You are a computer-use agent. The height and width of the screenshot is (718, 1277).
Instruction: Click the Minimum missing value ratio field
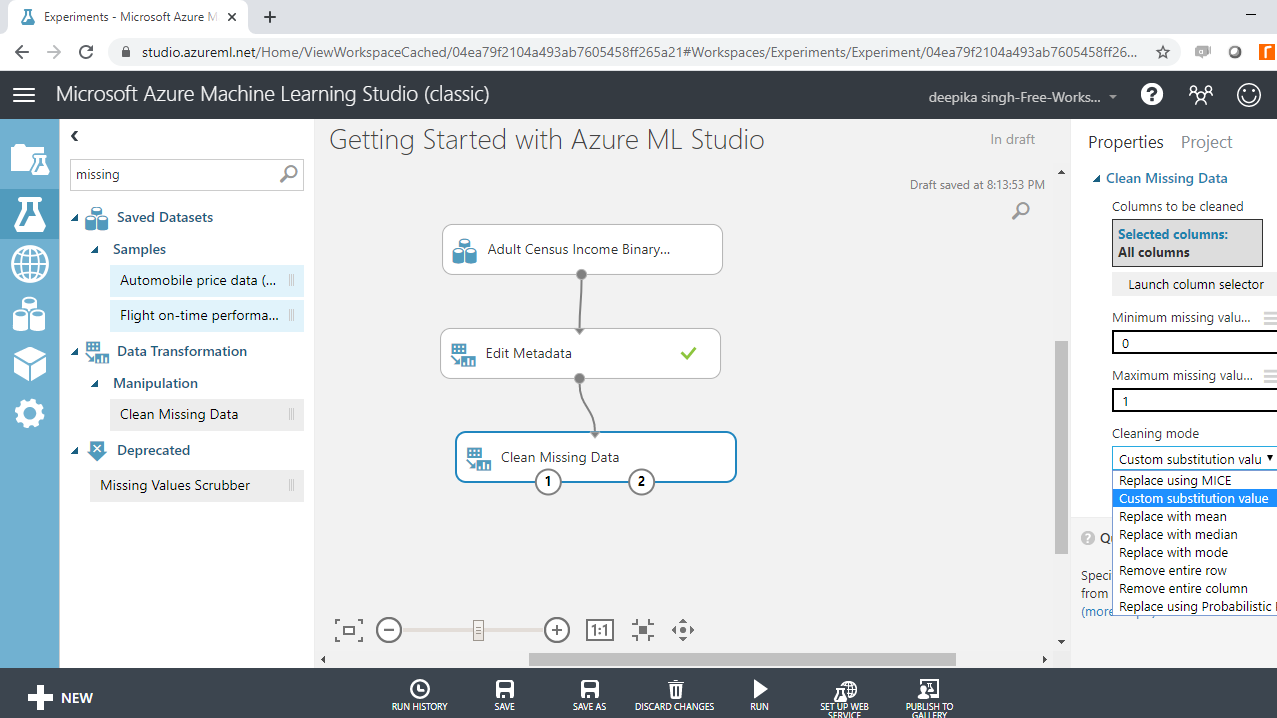click(1194, 343)
